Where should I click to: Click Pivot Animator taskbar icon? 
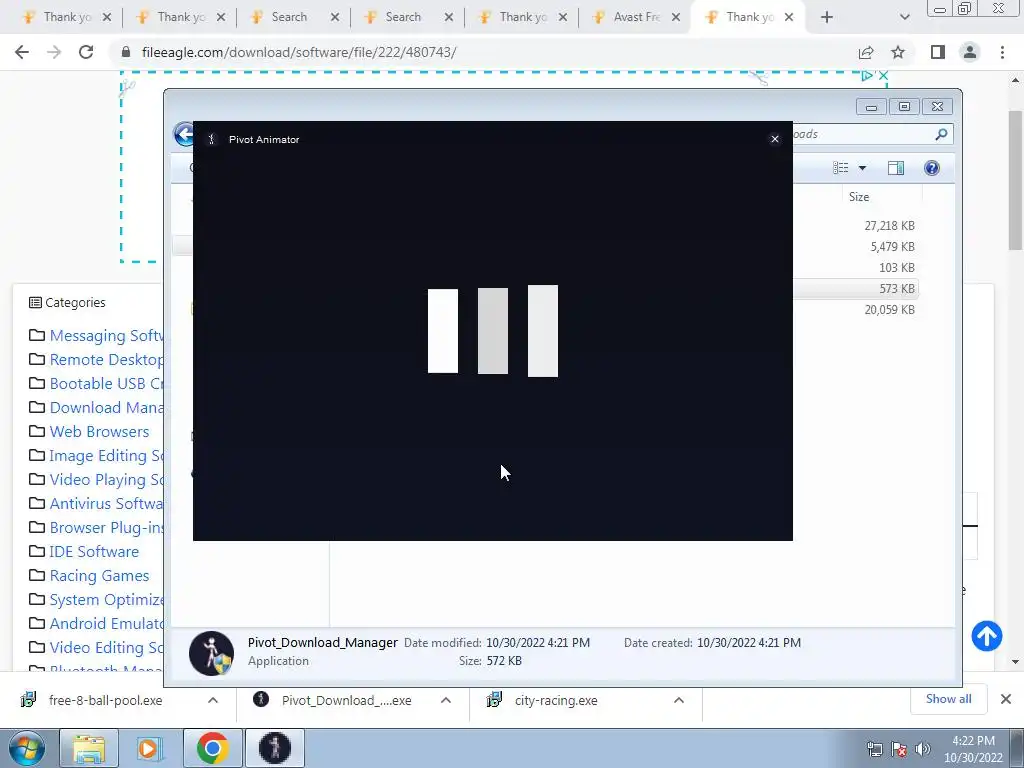(x=275, y=748)
